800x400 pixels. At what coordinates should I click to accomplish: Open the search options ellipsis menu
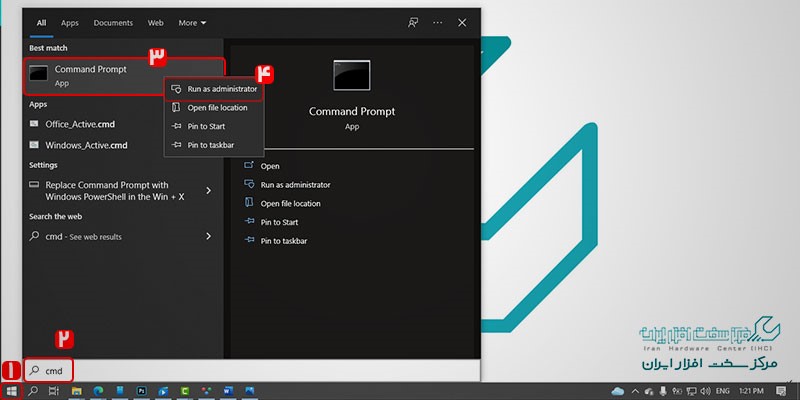[437, 23]
